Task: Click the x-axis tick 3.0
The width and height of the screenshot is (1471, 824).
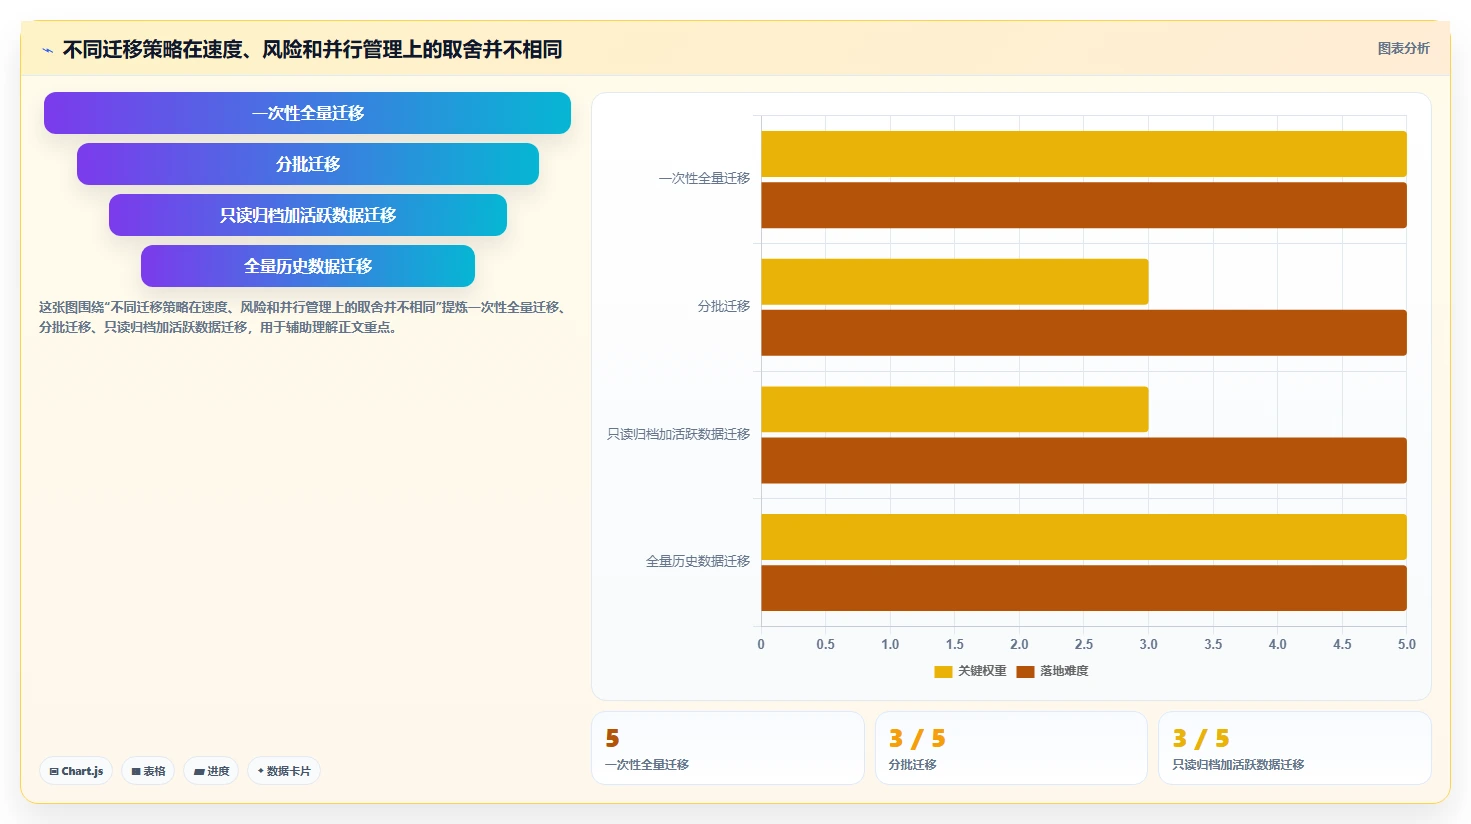Action: [1148, 645]
